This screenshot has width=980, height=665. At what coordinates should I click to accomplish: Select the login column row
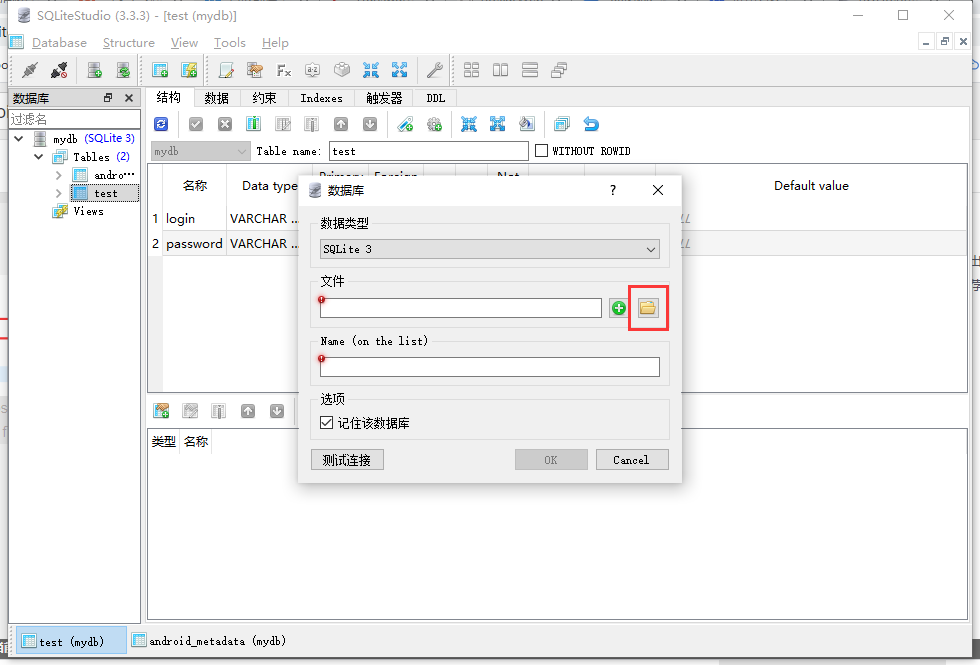click(180, 219)
